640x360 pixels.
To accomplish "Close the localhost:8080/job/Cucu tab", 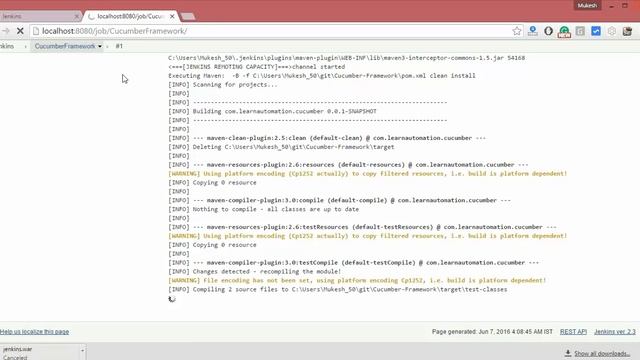I will (x=172, y=16).
